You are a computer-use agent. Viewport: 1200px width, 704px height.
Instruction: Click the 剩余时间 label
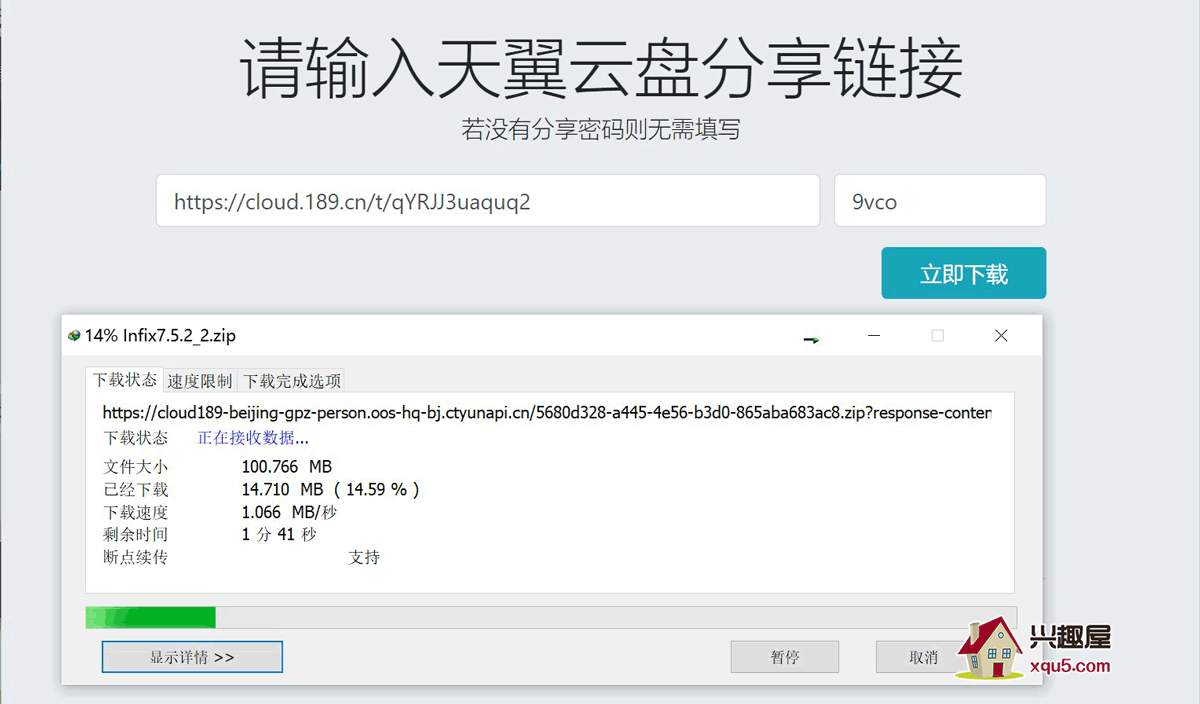coord(136,535)
